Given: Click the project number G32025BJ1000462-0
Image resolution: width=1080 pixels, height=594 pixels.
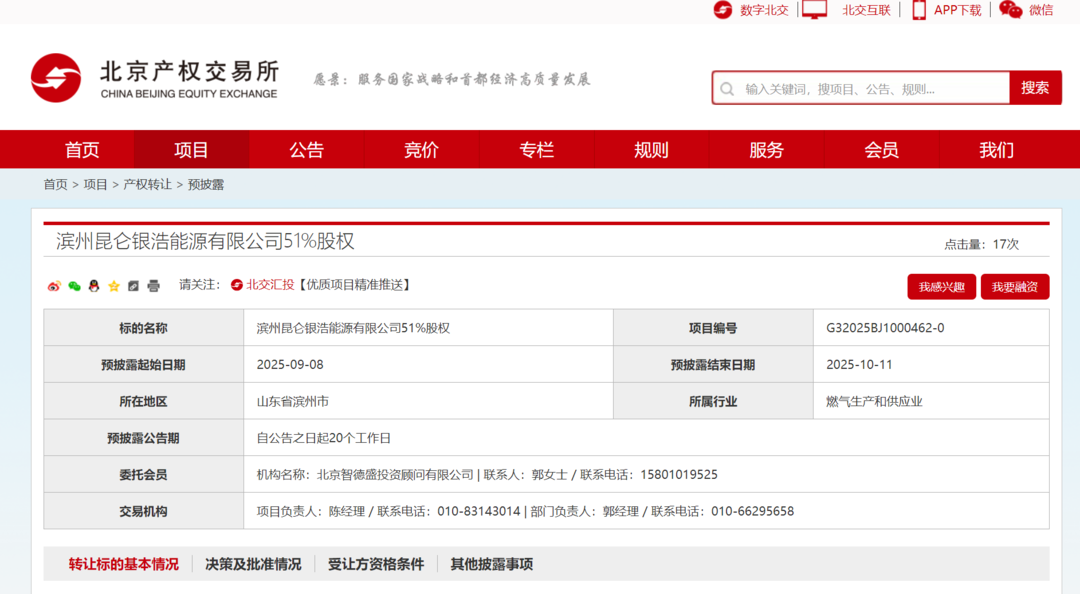Looking at the screenshot, I should point(885,328).
